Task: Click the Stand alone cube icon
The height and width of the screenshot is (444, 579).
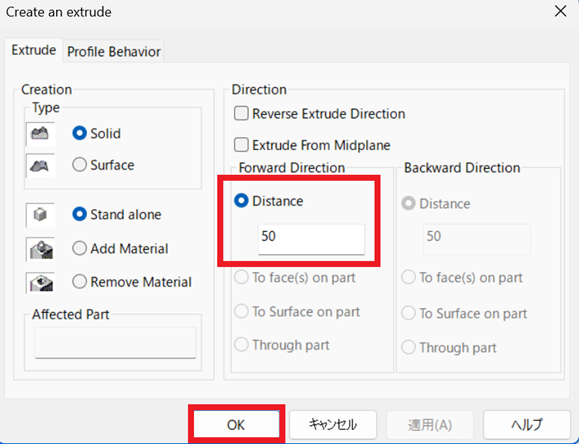Action: [40, 215]
